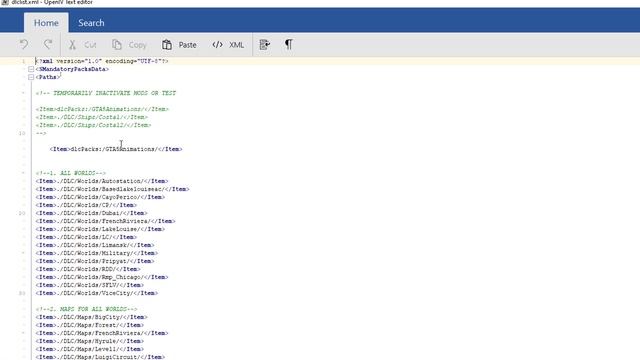Click the Worlds/Military/ item line
This screenshot has width=640, height=360.
97,253
